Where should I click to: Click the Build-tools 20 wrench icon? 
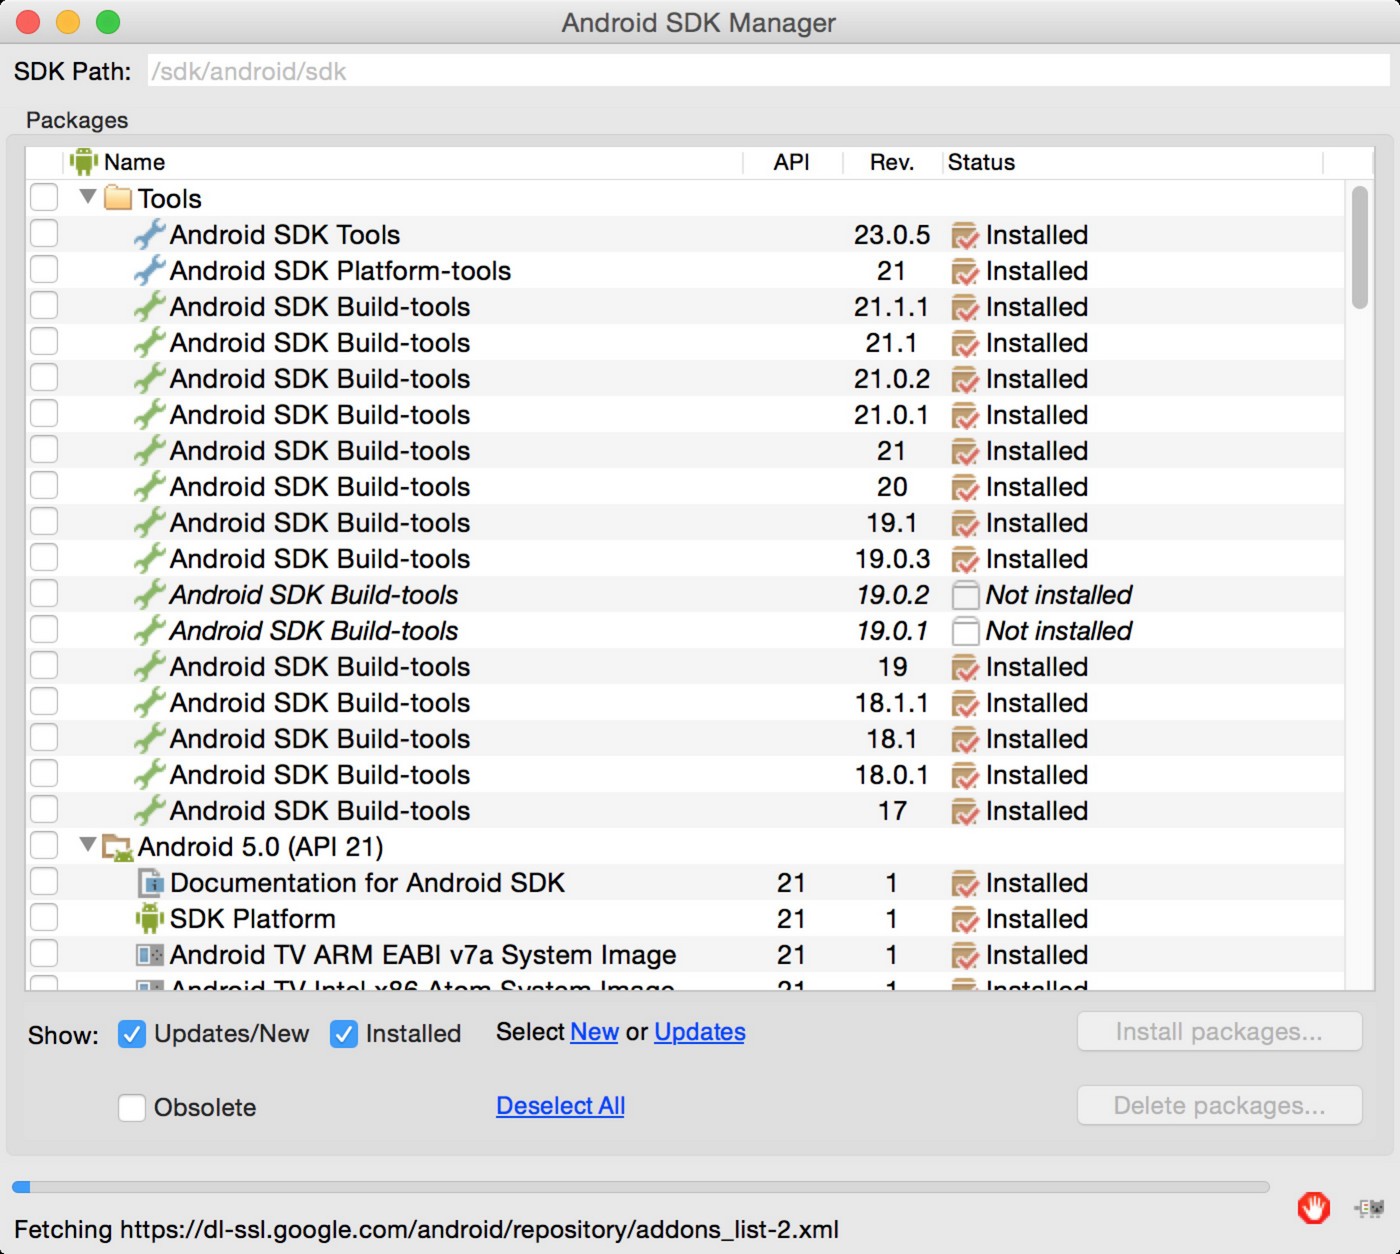coord(149,487)
